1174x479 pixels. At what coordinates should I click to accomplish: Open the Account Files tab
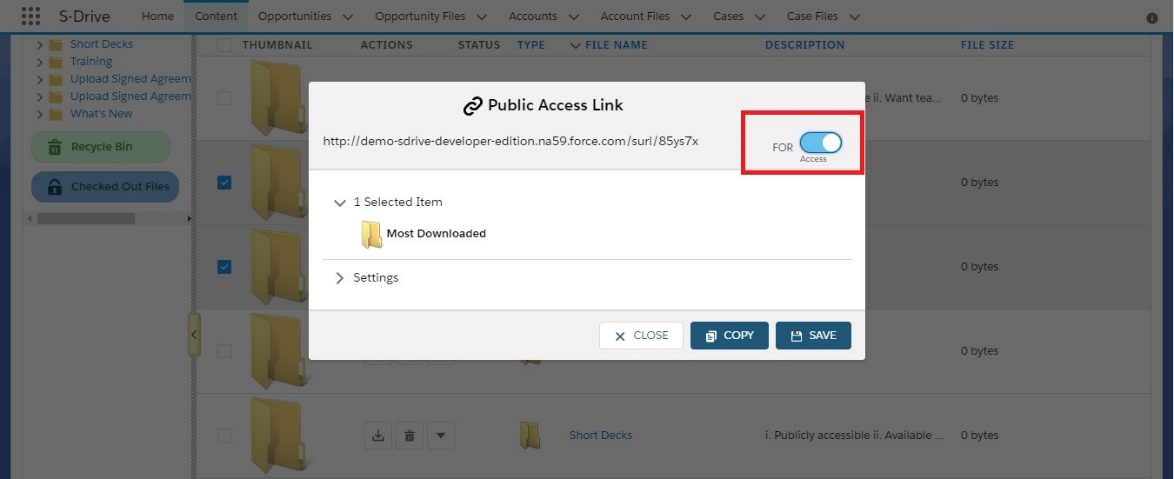(x=635, y=16)
